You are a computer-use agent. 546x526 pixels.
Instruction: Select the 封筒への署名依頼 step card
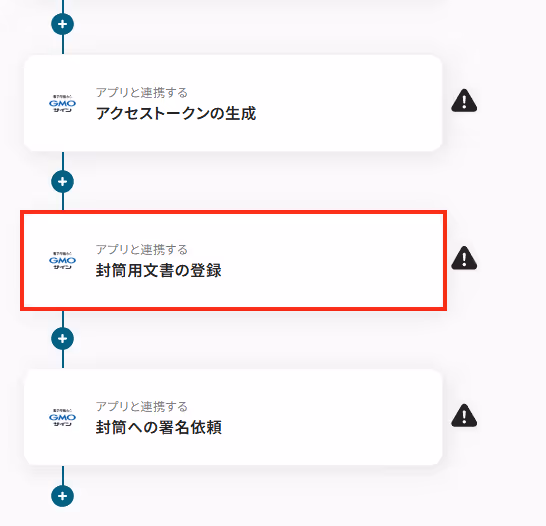pos(233,417)
